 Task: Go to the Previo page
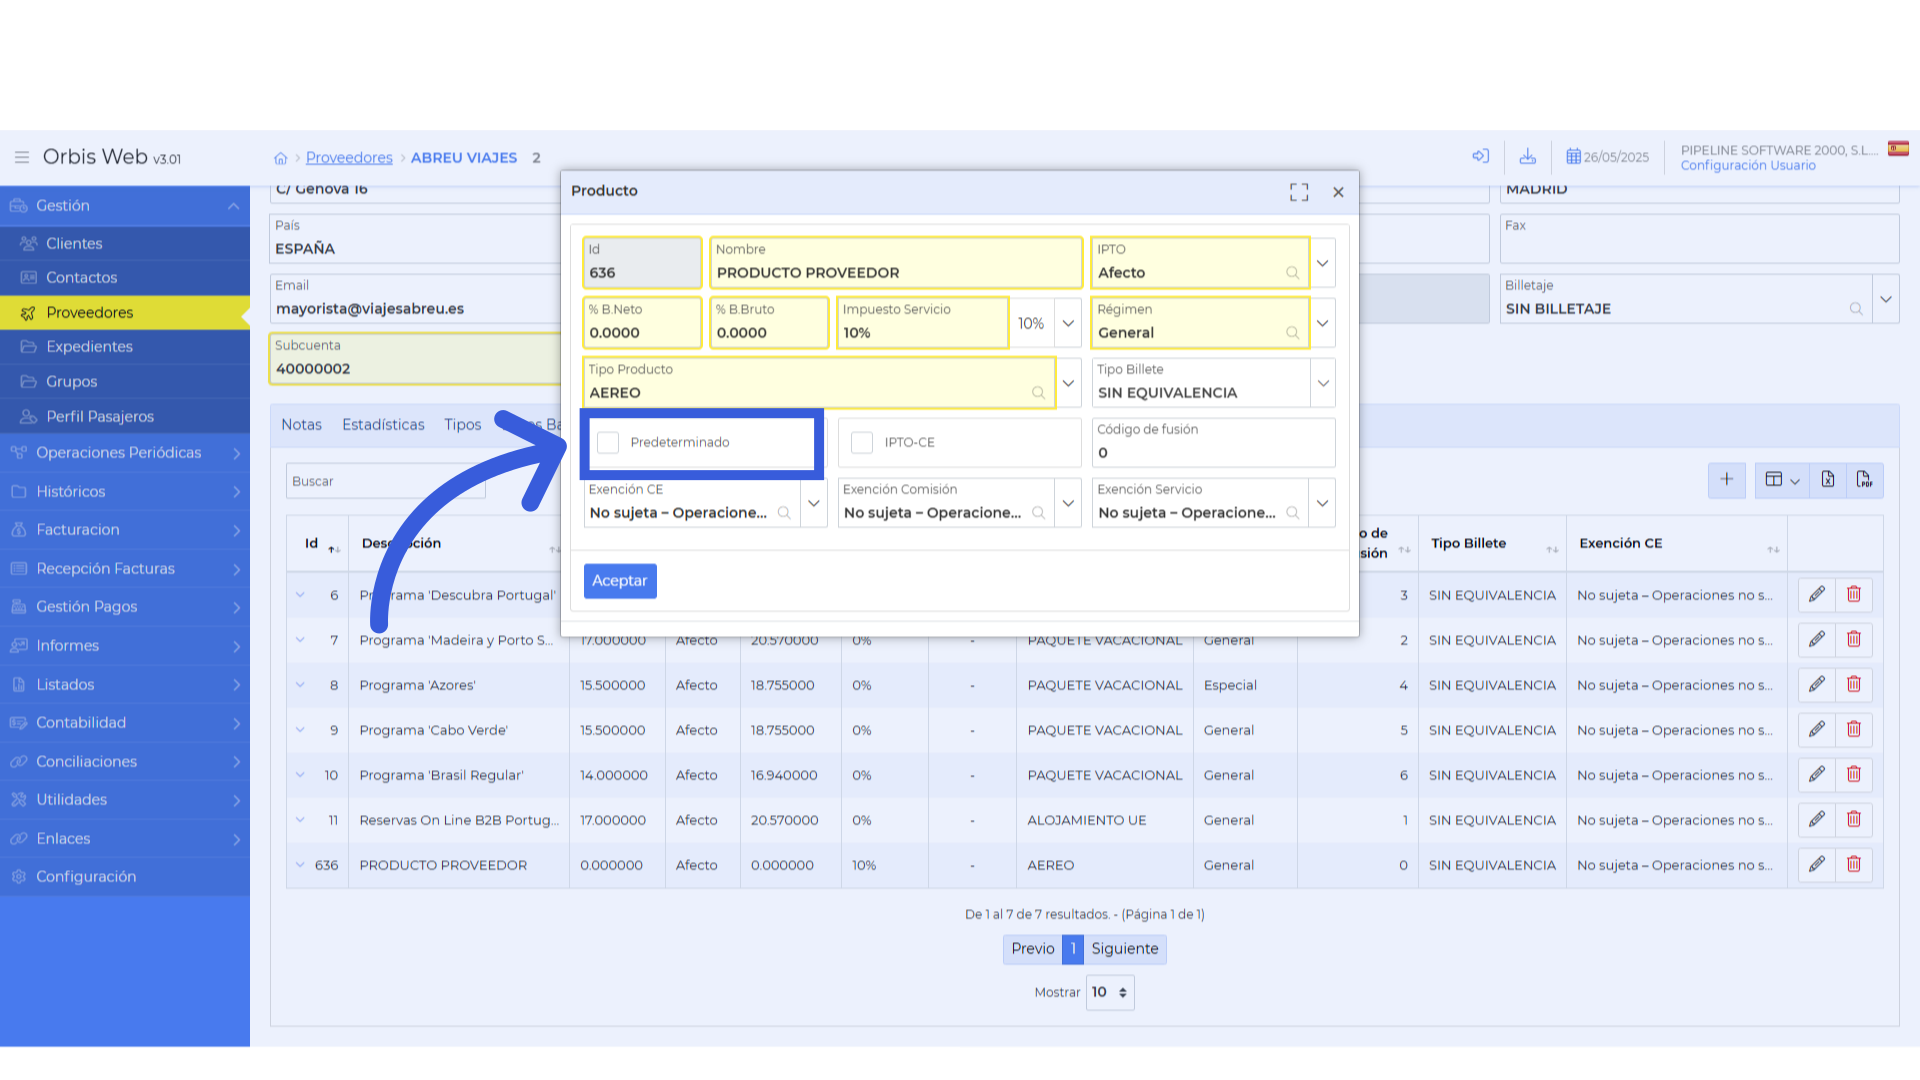1032,948
